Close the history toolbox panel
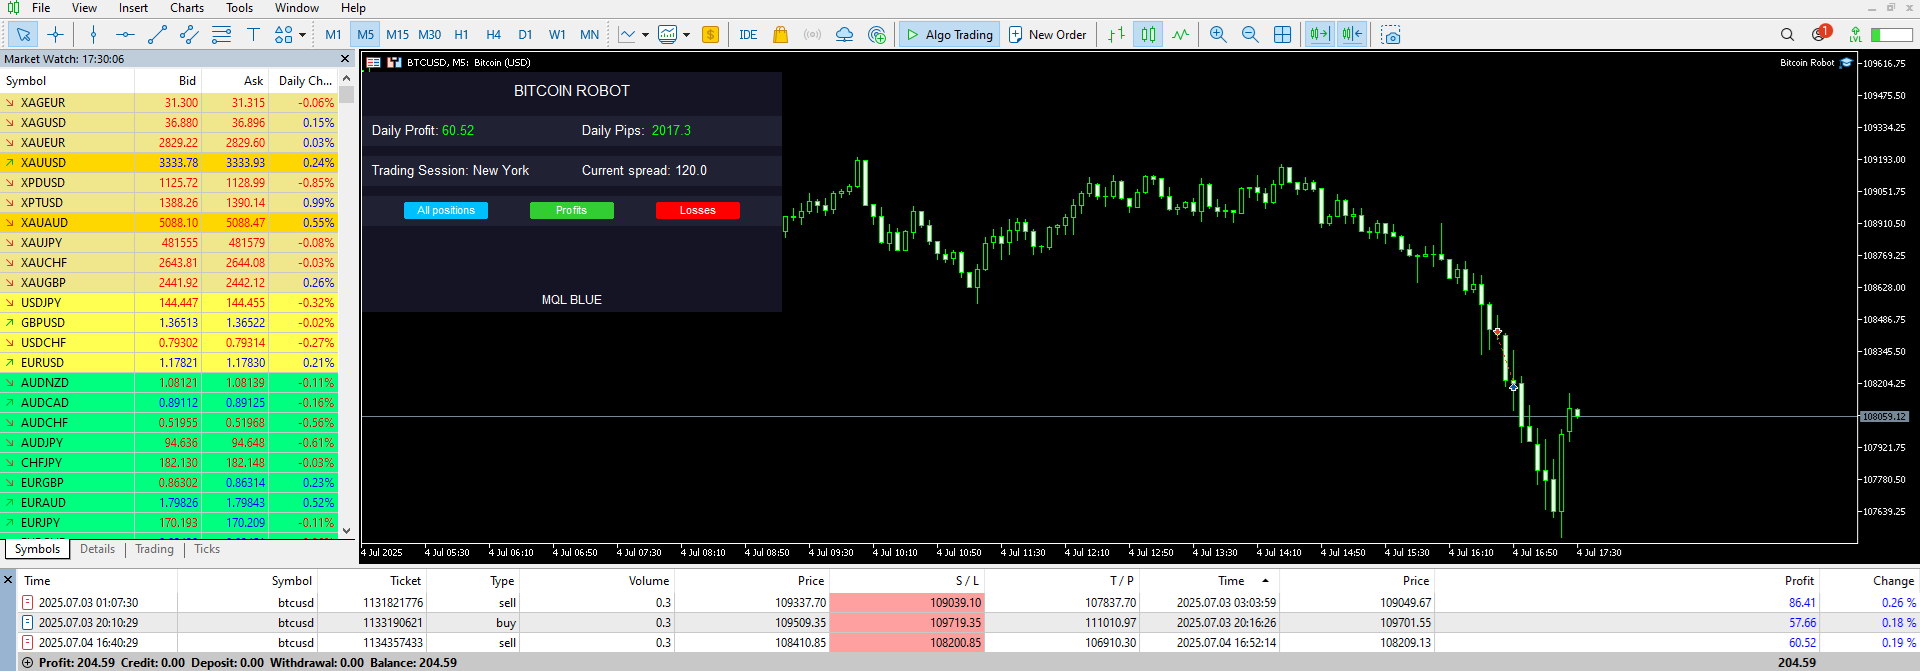This screenshot has width=1920, height=671. point(8,580)
